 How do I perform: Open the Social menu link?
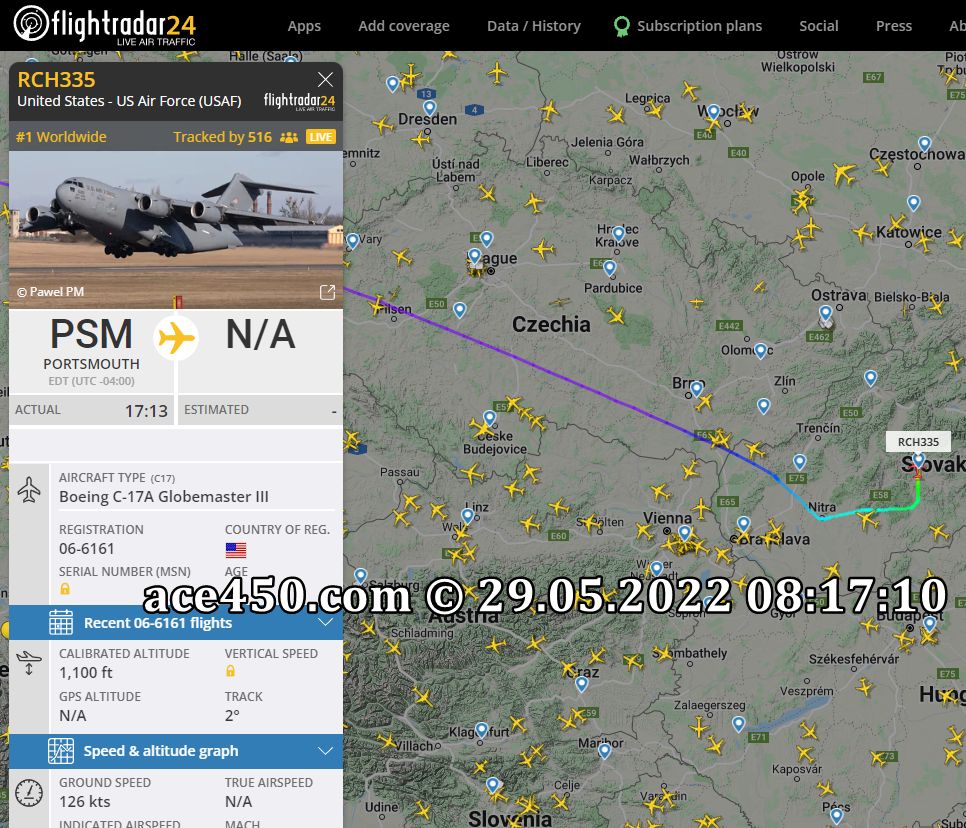coord(818,26)
